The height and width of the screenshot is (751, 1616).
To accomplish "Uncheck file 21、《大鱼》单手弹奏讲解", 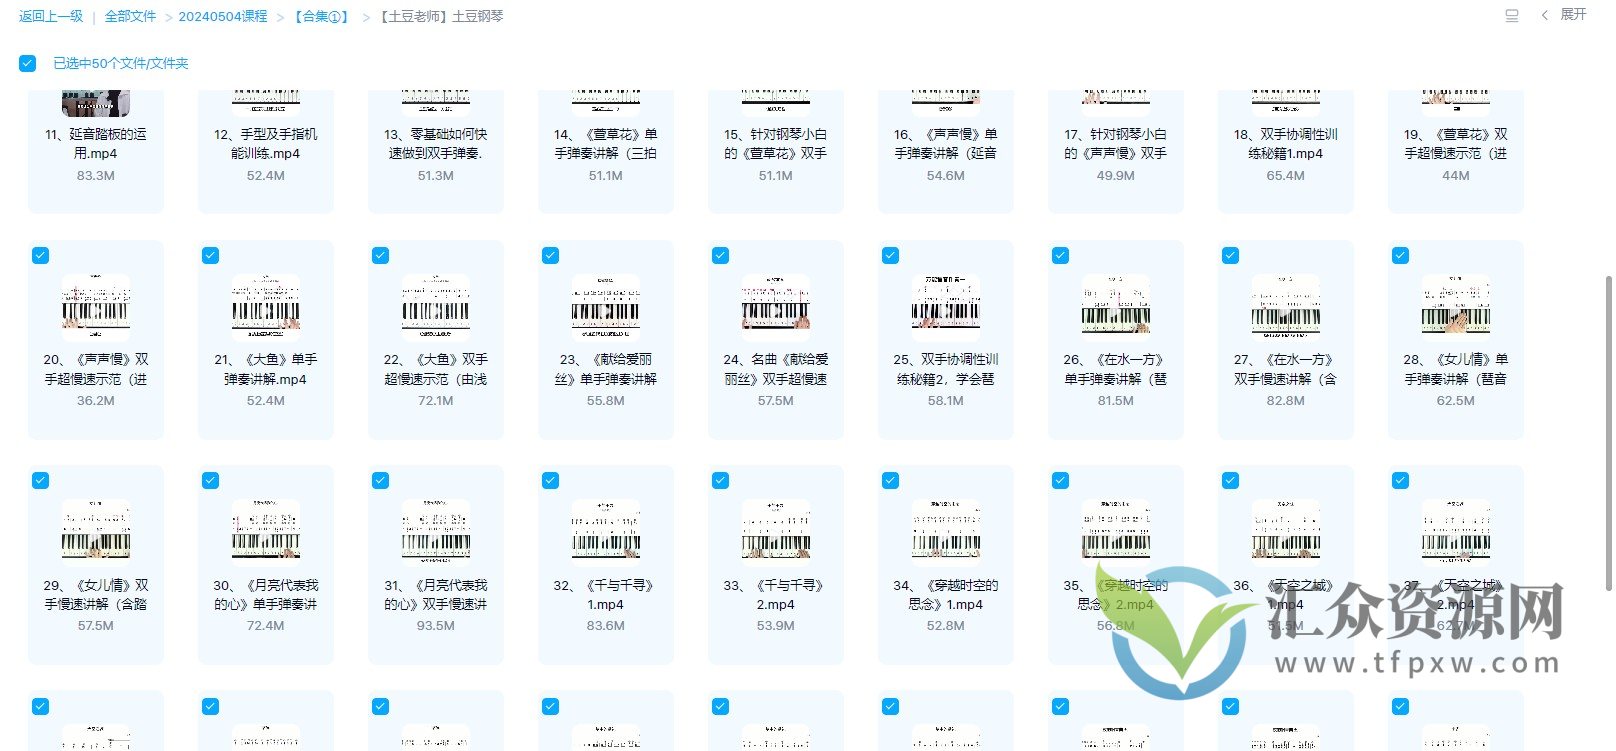I will pyautogui.click(x=211, y=255).
